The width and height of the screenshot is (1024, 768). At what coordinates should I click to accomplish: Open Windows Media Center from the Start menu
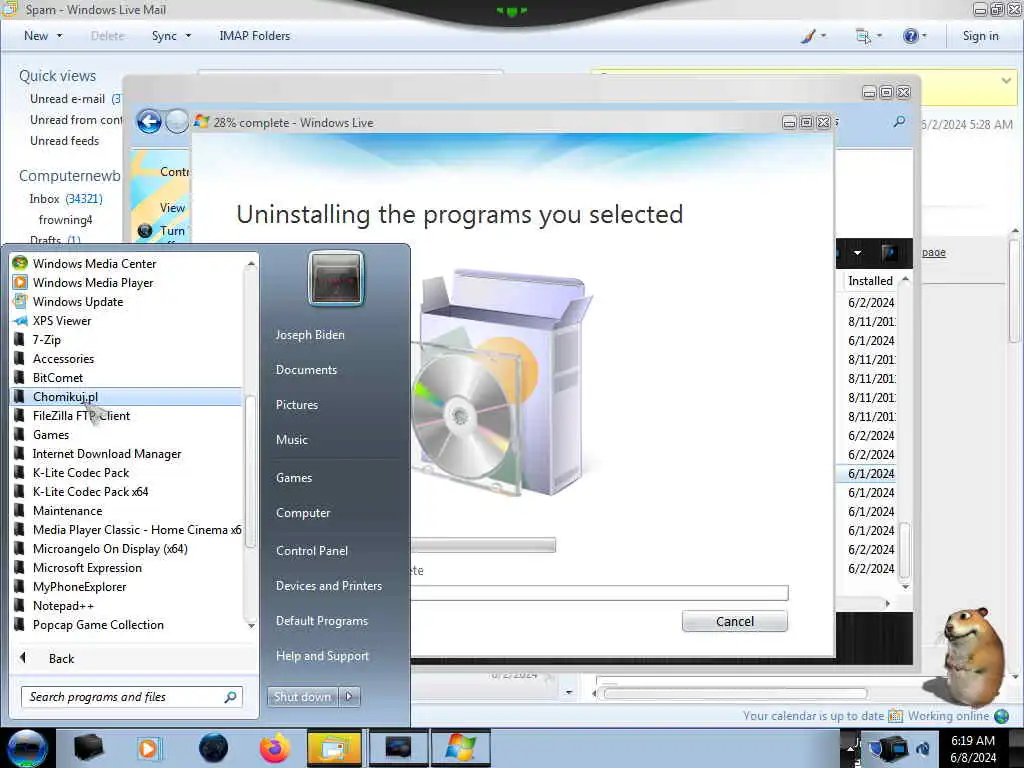click(x=95, y=264)
